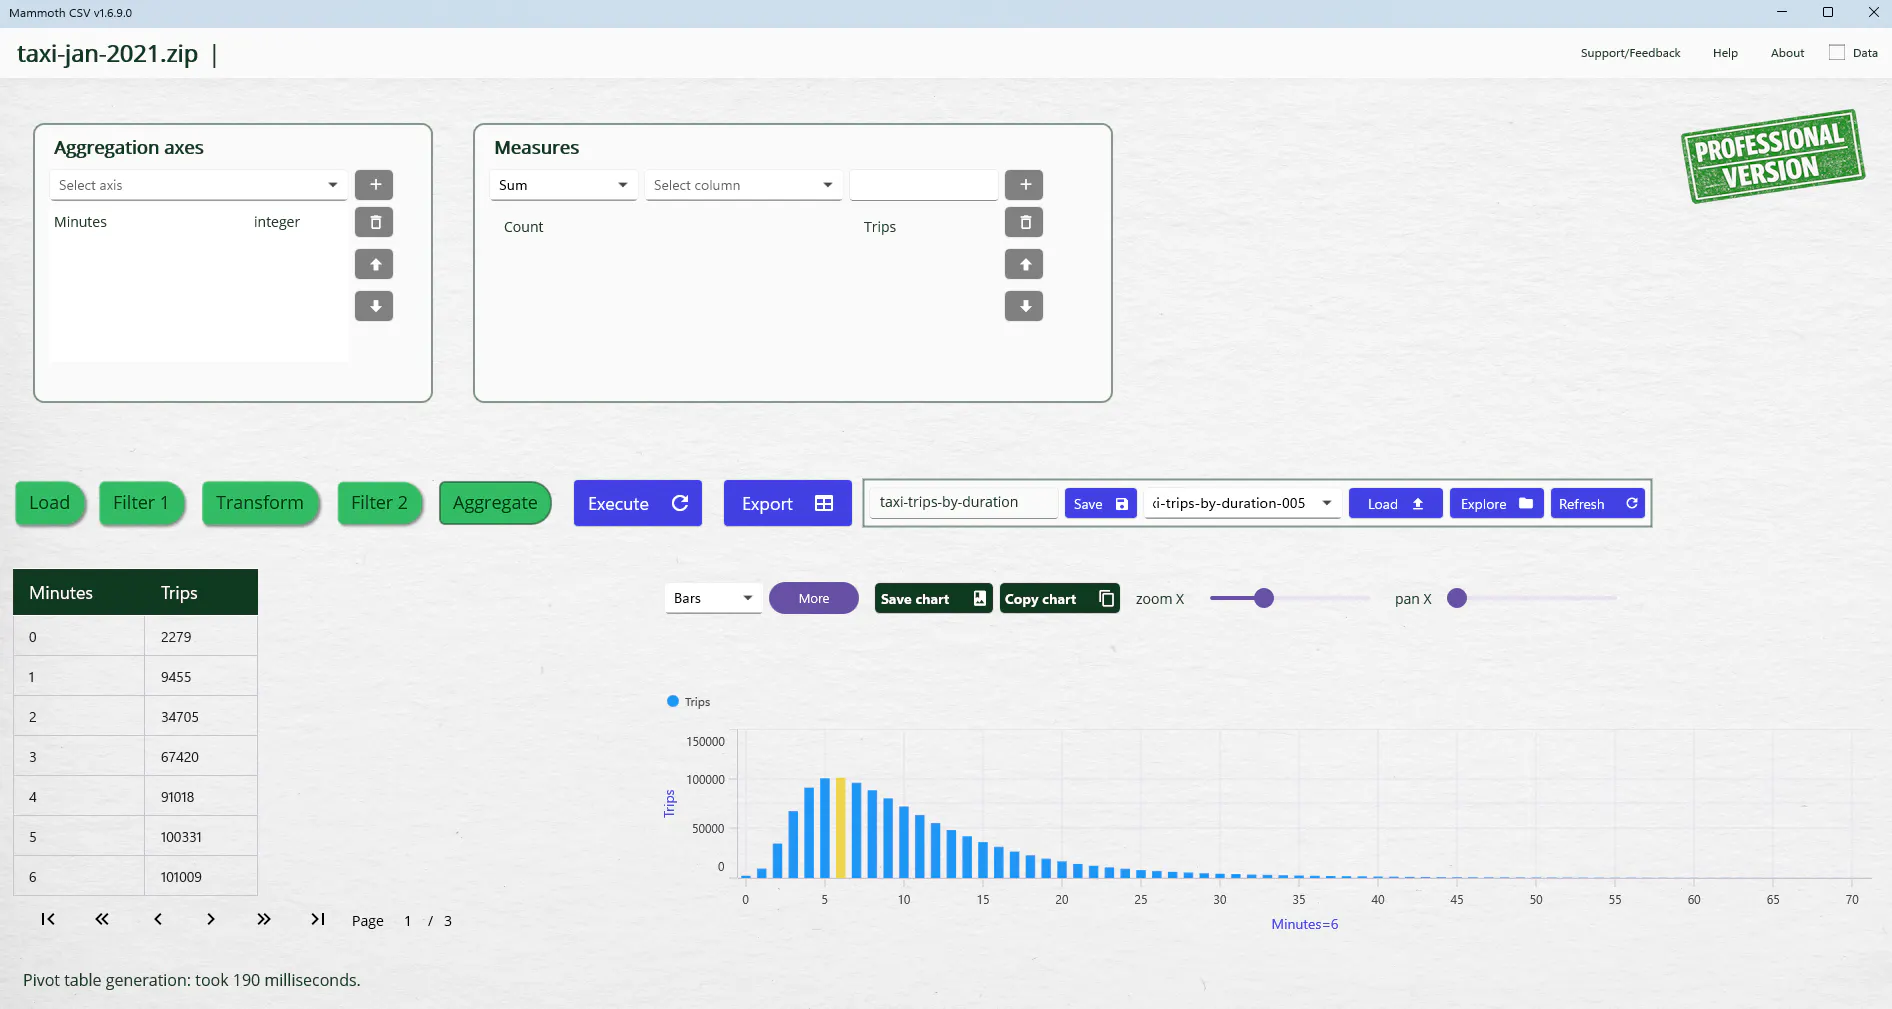Add a new measure with plus button
Image resolution: width=1892 pixels, height=1009 pixels.
(1024, 185)
